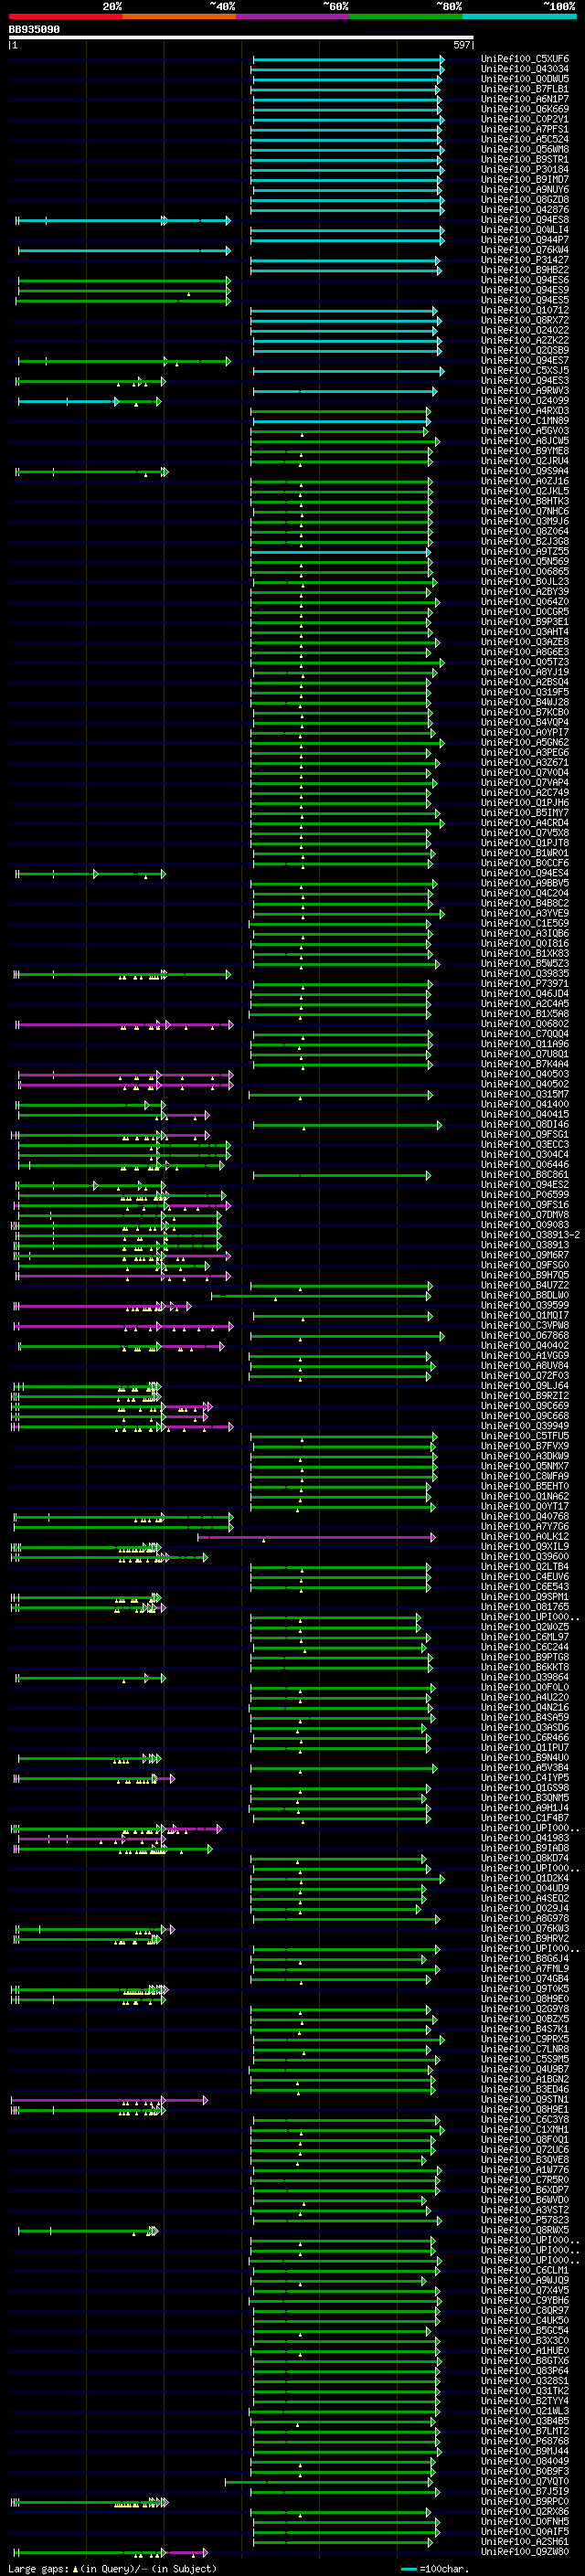This screenshot has width=585, height=2576.
Task: Open hit UniRef100_Q43034
Action: tap(525, 69)
